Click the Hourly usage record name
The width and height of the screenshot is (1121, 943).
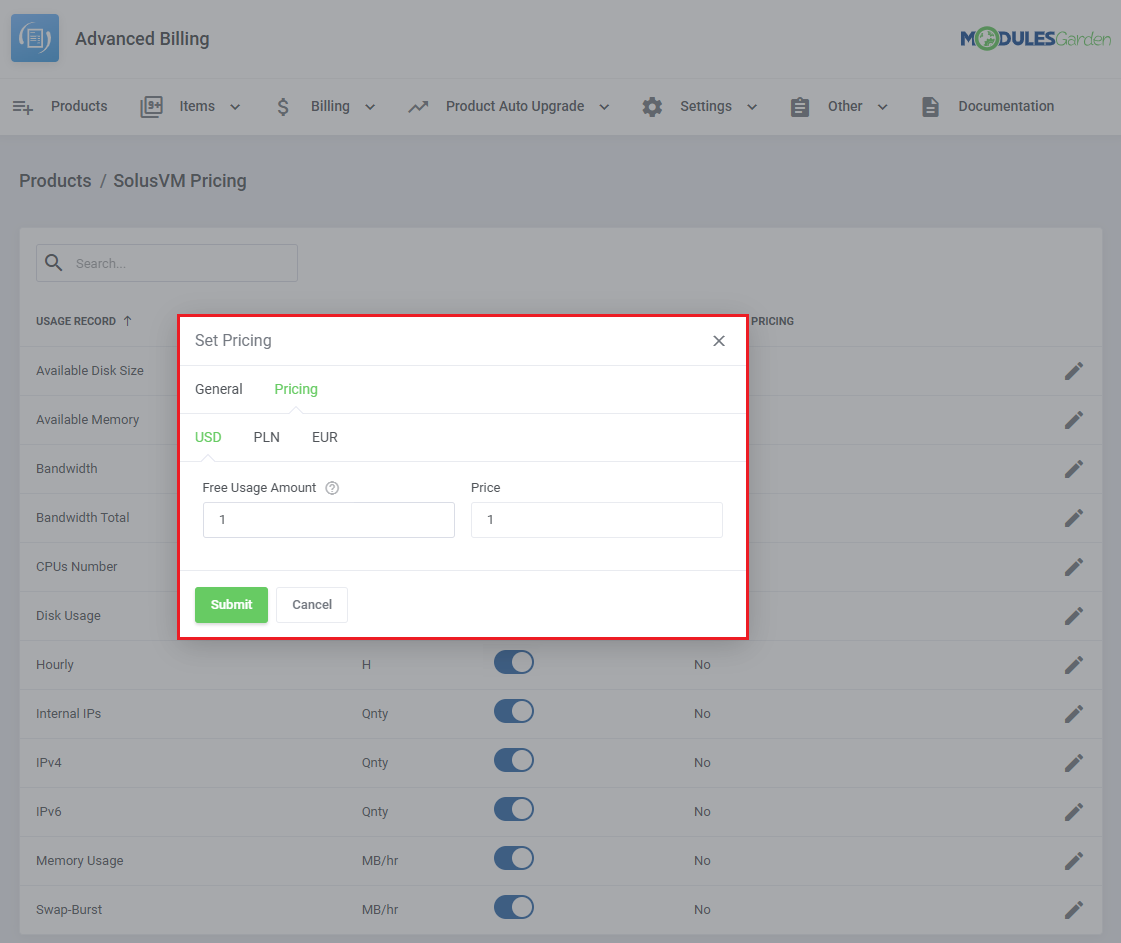click(55, 665)
